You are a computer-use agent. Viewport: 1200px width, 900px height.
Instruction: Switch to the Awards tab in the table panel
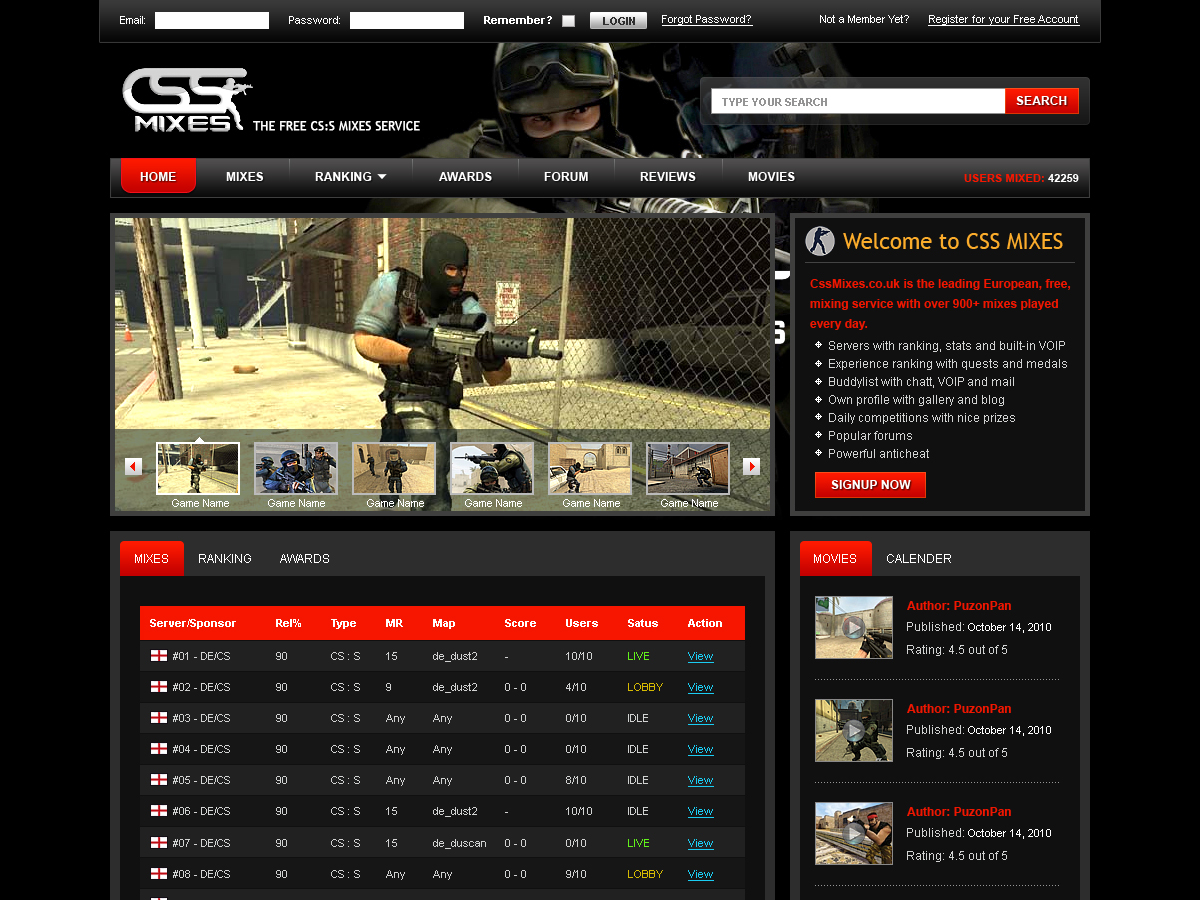click(305, 558)
